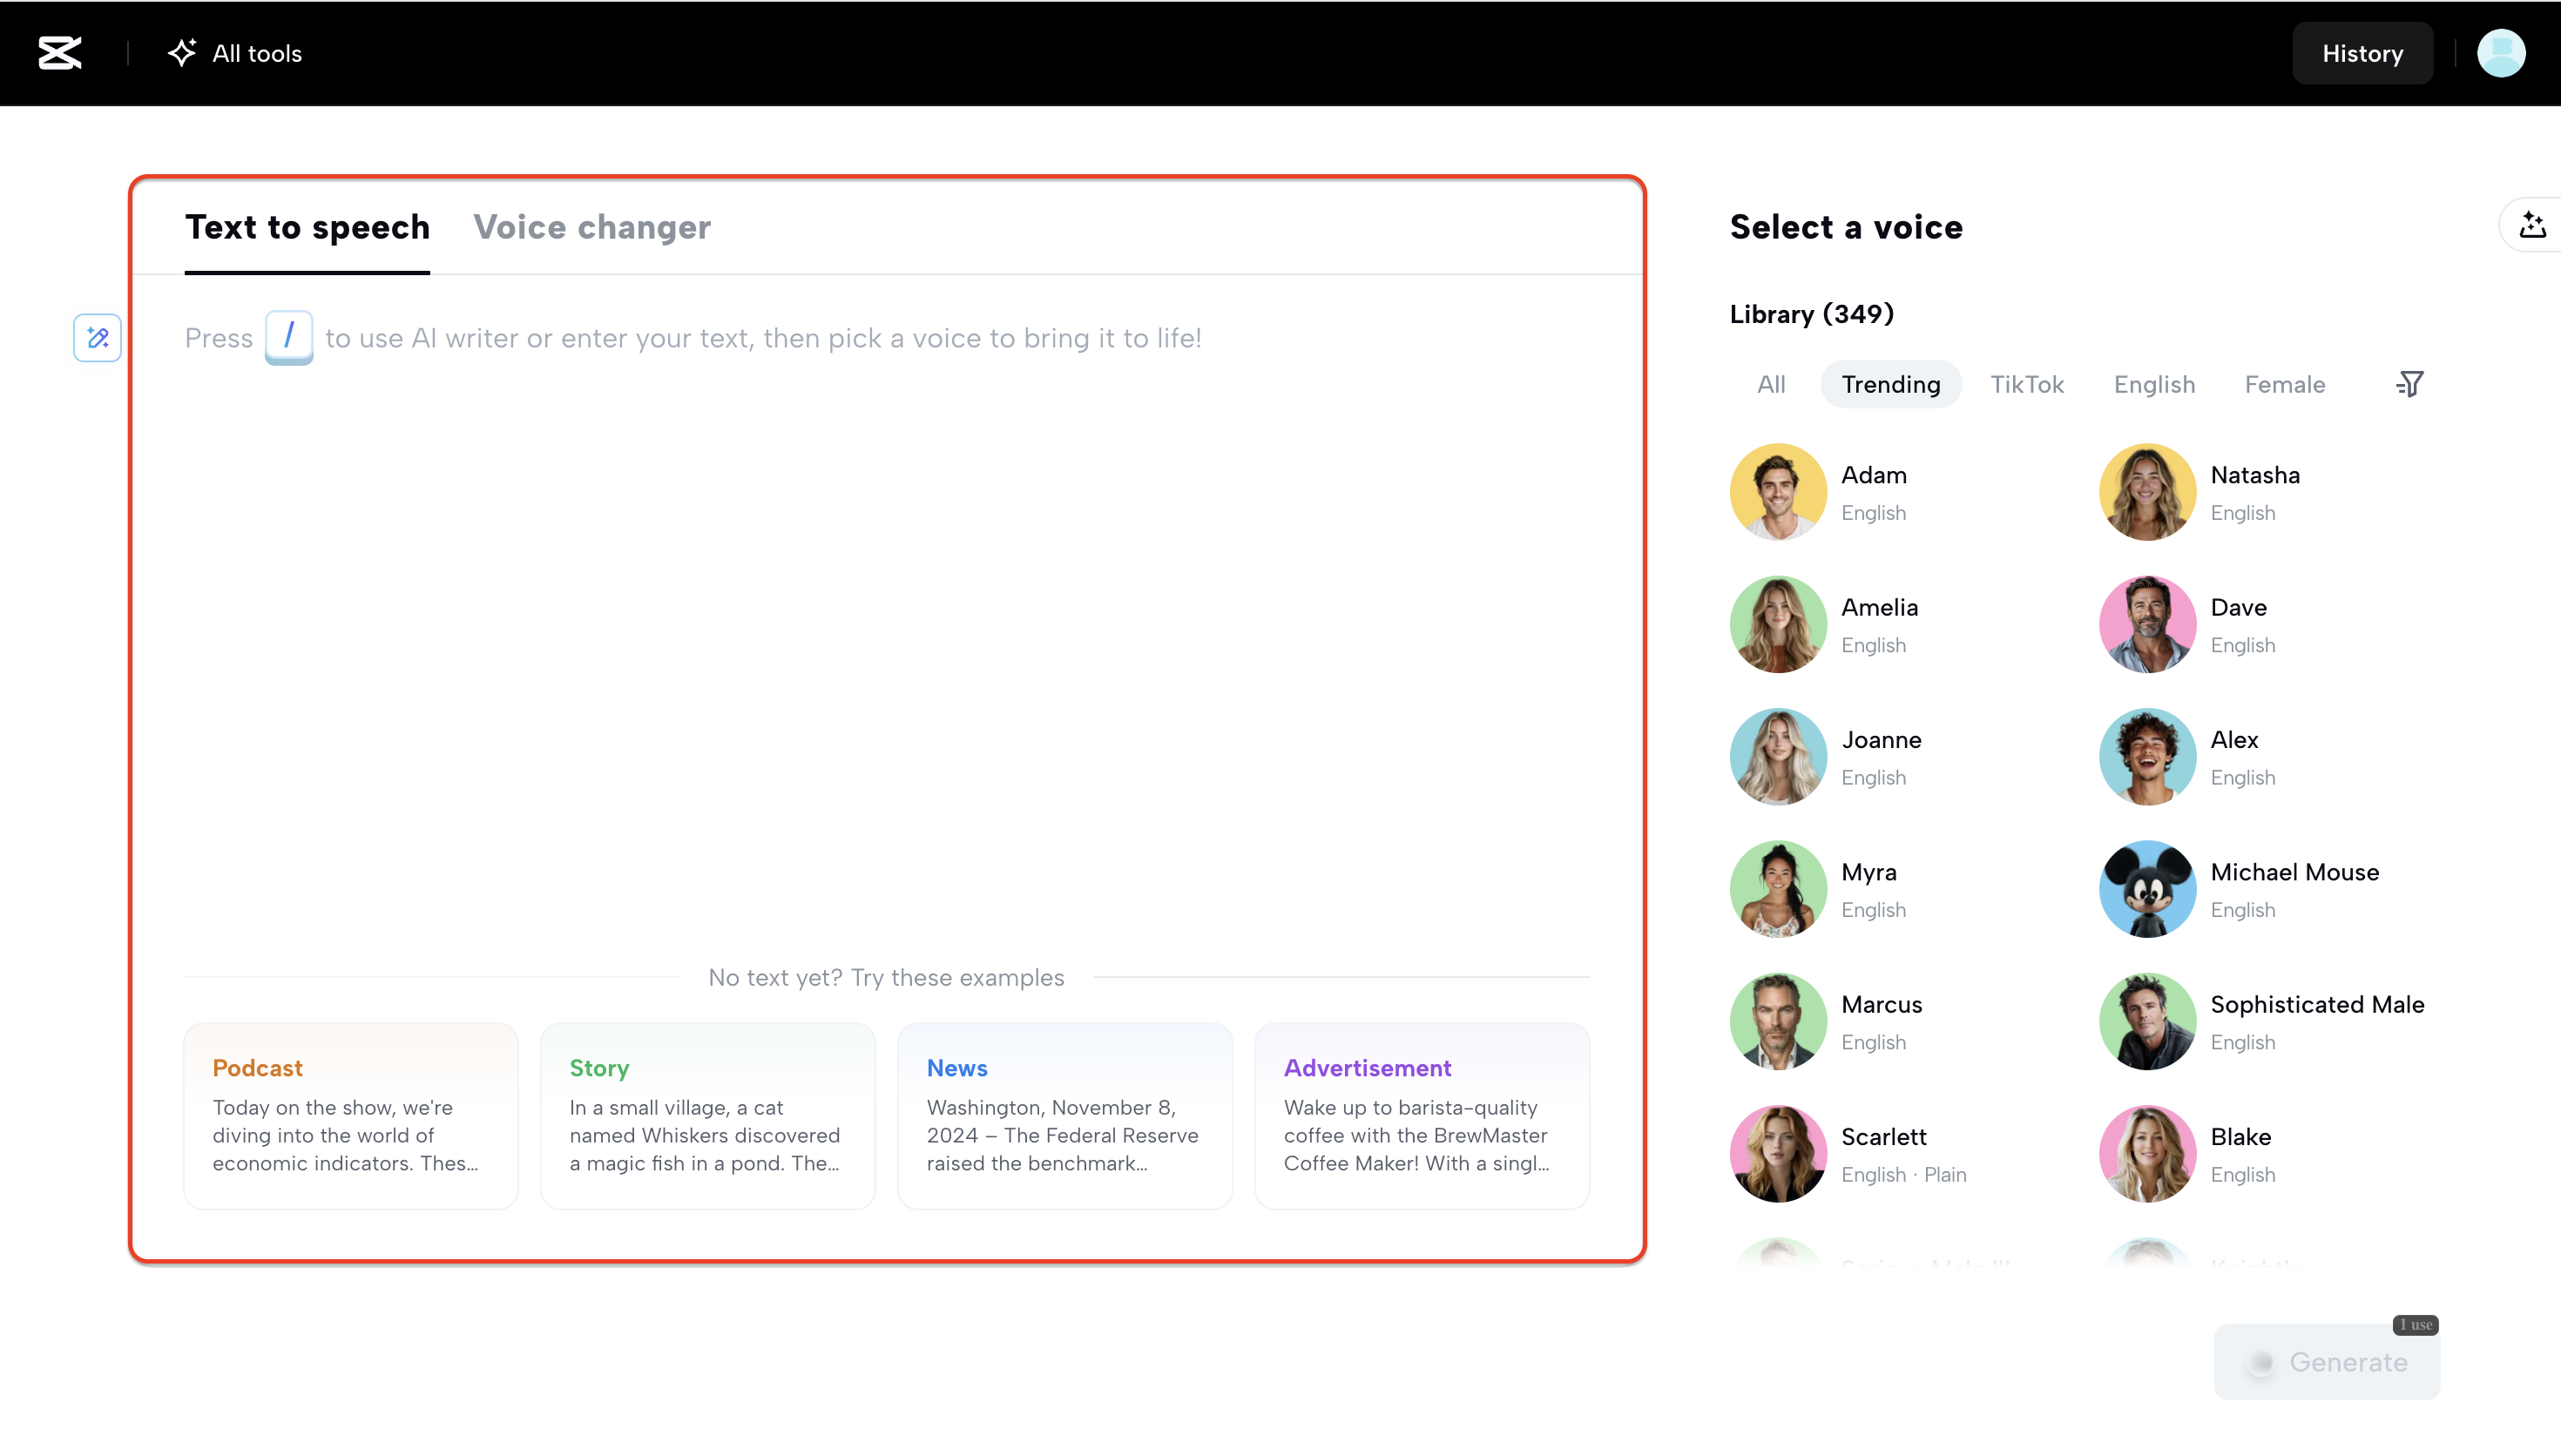
Task: Open All tools menu
Action: pyautogui.click(x=235, y=53)
